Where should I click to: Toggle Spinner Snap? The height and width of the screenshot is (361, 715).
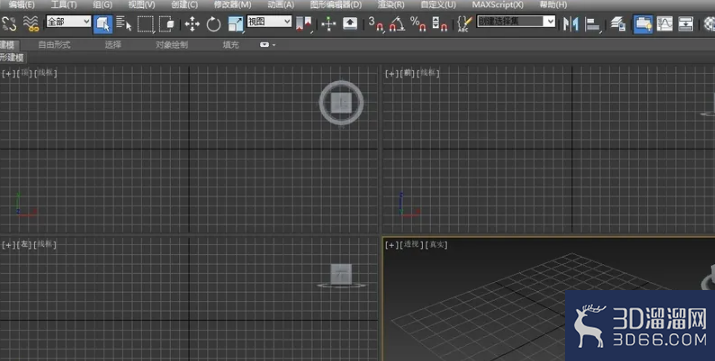[x=440, y=24]
